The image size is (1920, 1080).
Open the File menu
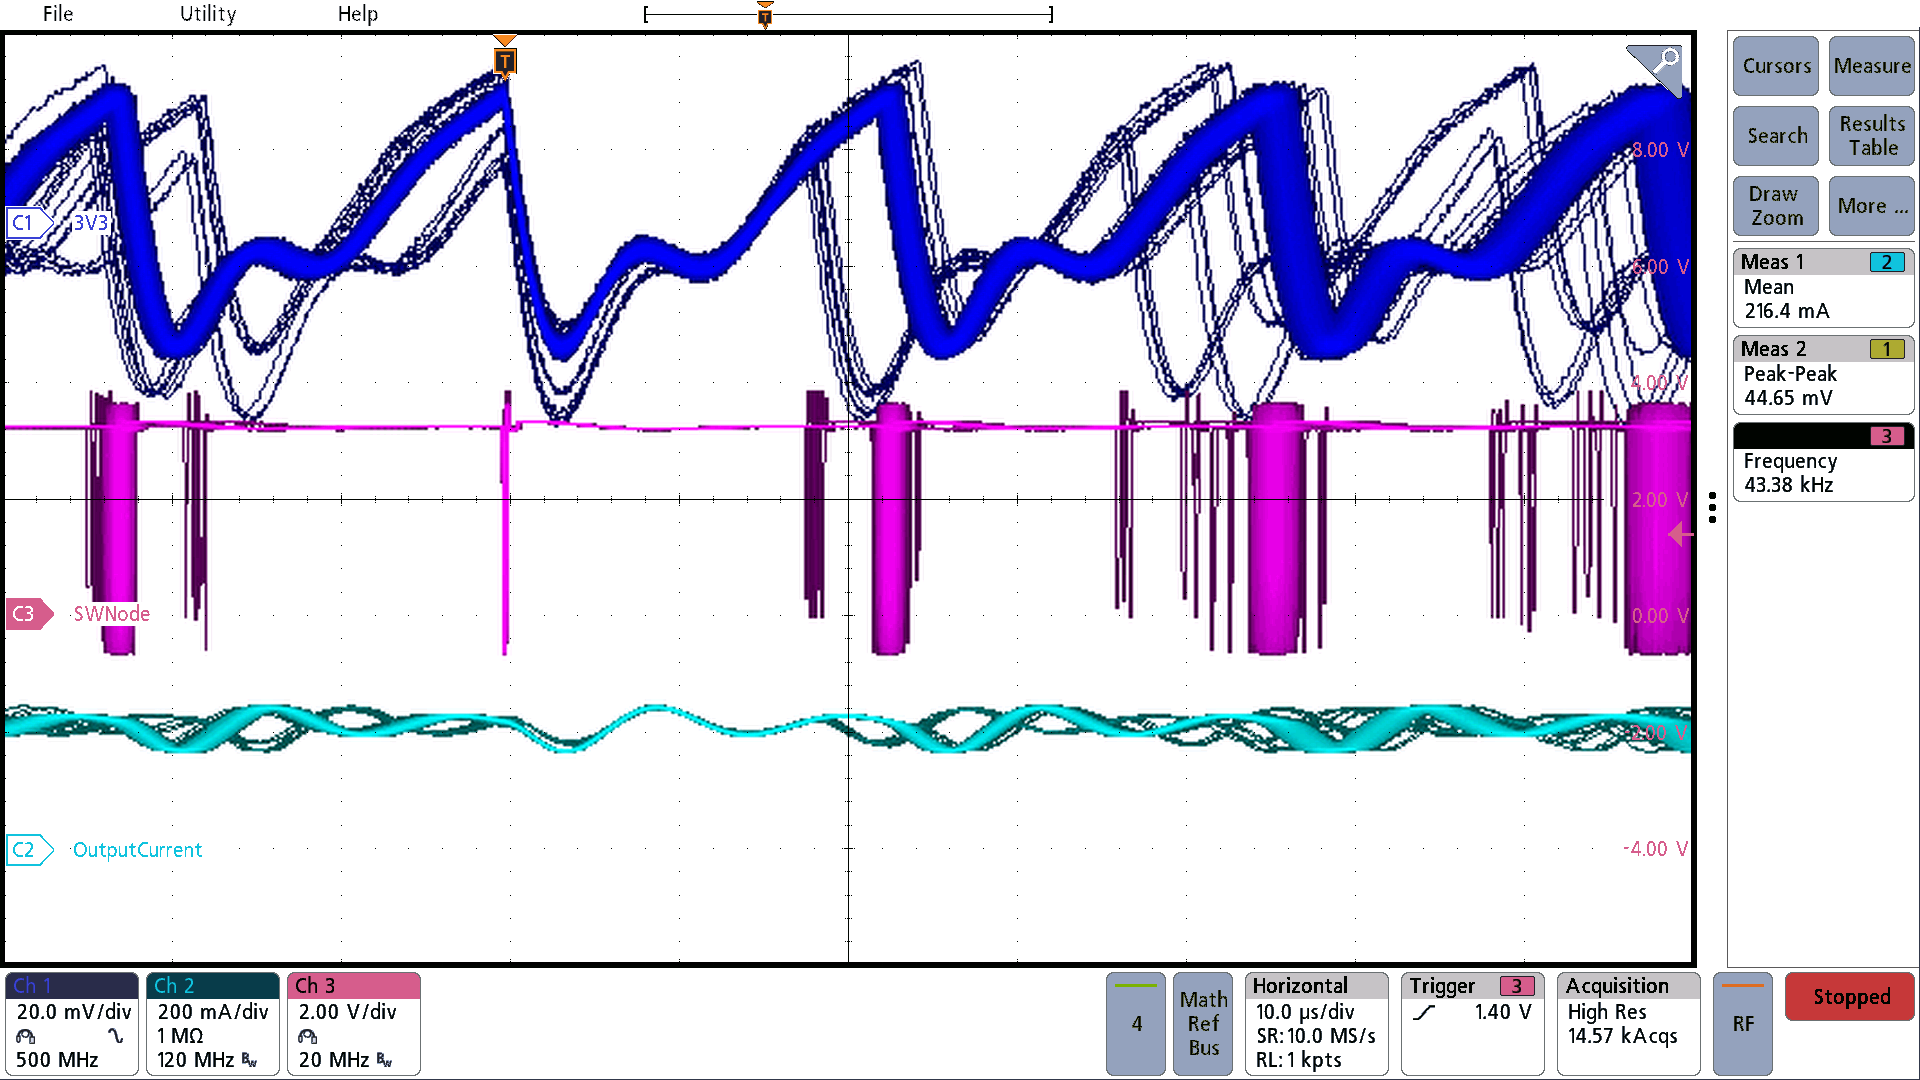point(58,14)
